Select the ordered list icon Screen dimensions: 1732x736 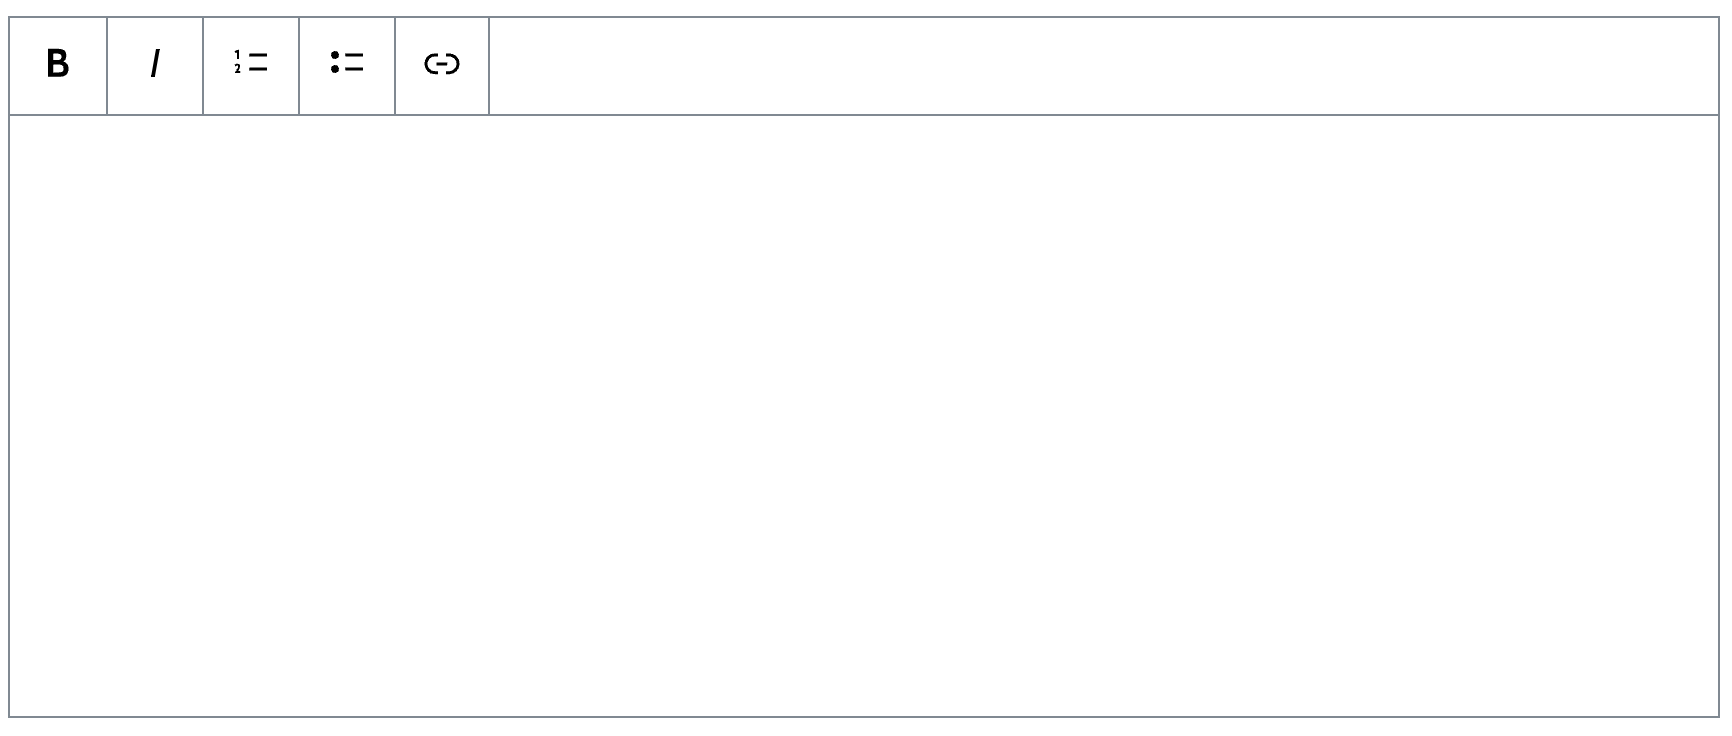(251, 65)
